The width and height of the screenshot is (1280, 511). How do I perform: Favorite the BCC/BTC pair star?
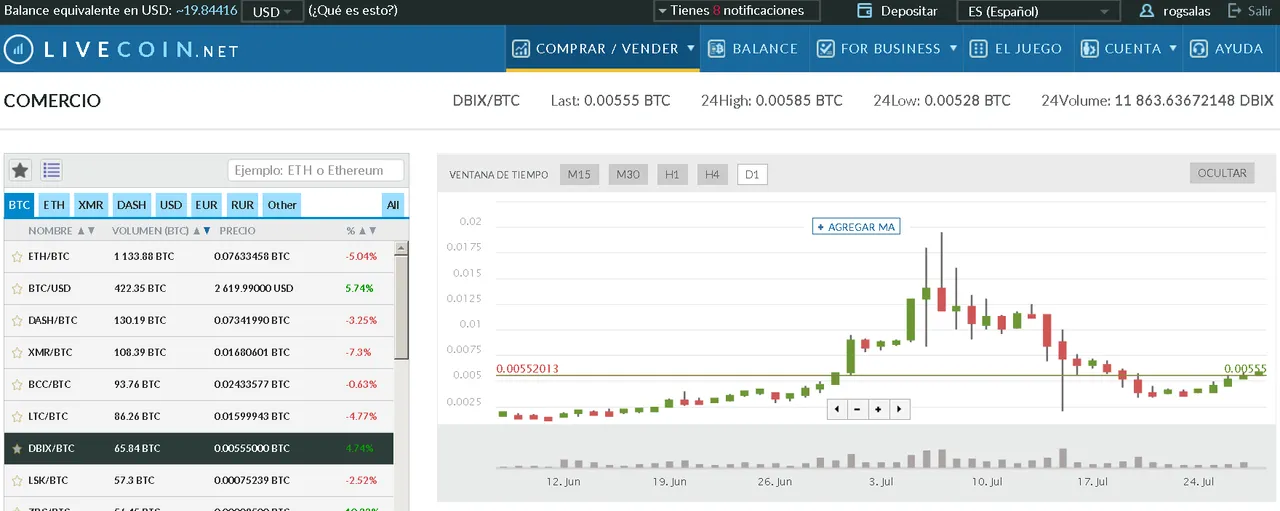pos(16,385)
